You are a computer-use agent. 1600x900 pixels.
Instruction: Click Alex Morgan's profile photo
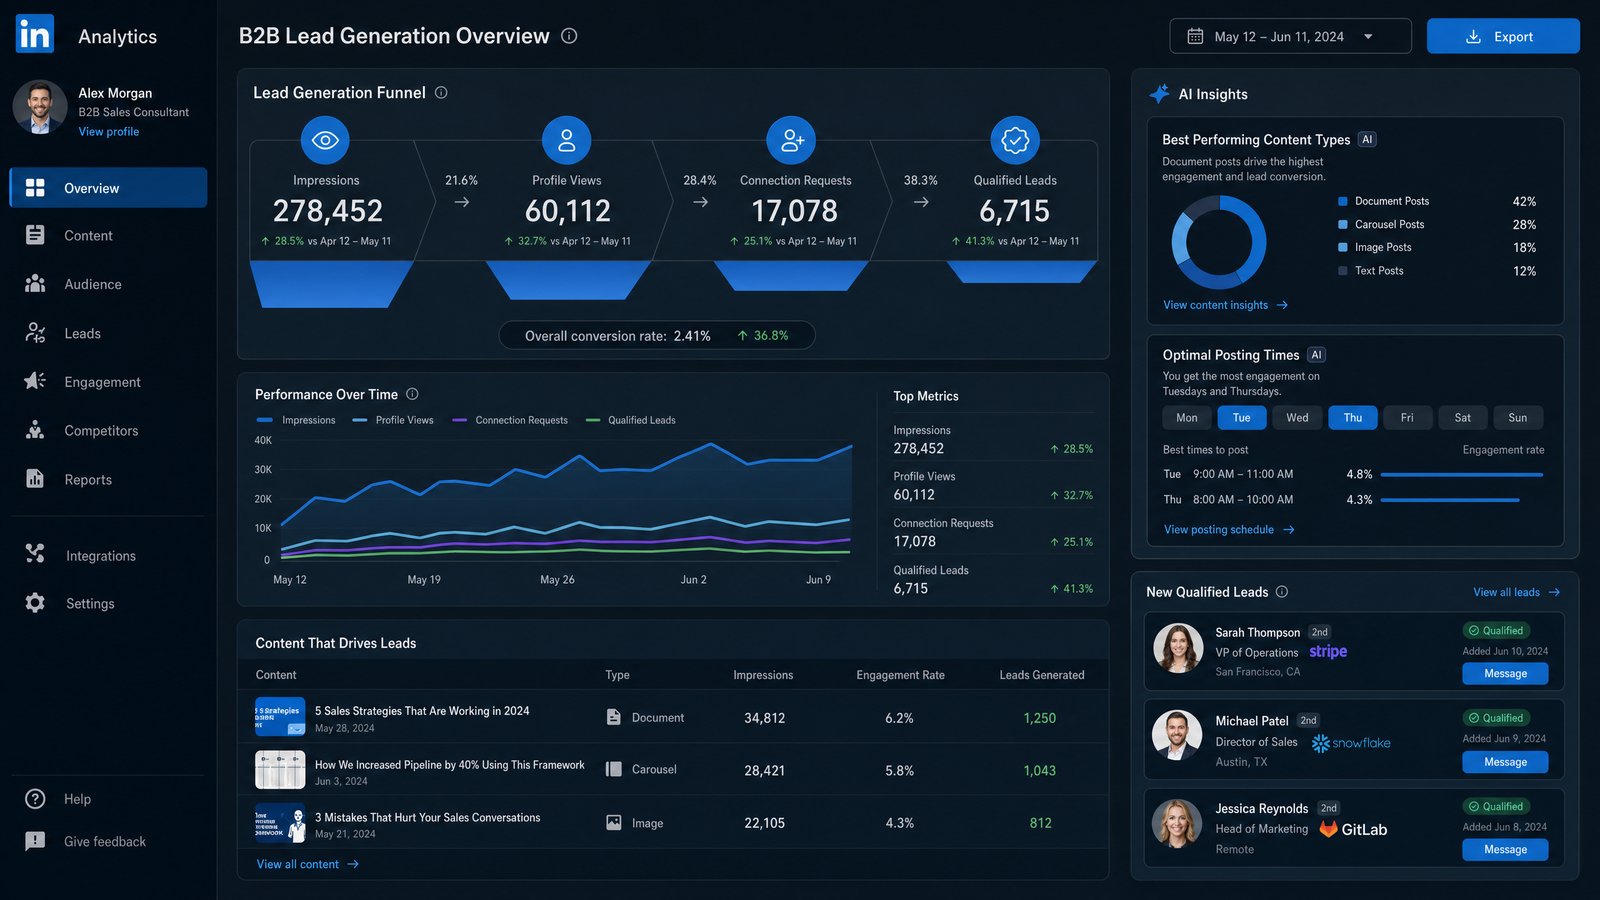[40, 107]
